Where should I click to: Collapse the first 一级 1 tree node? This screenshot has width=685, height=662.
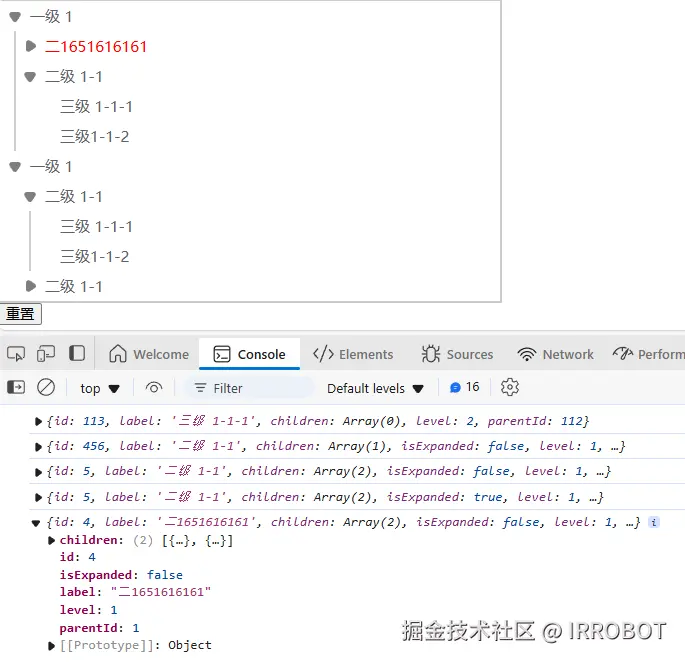[15, 17]
